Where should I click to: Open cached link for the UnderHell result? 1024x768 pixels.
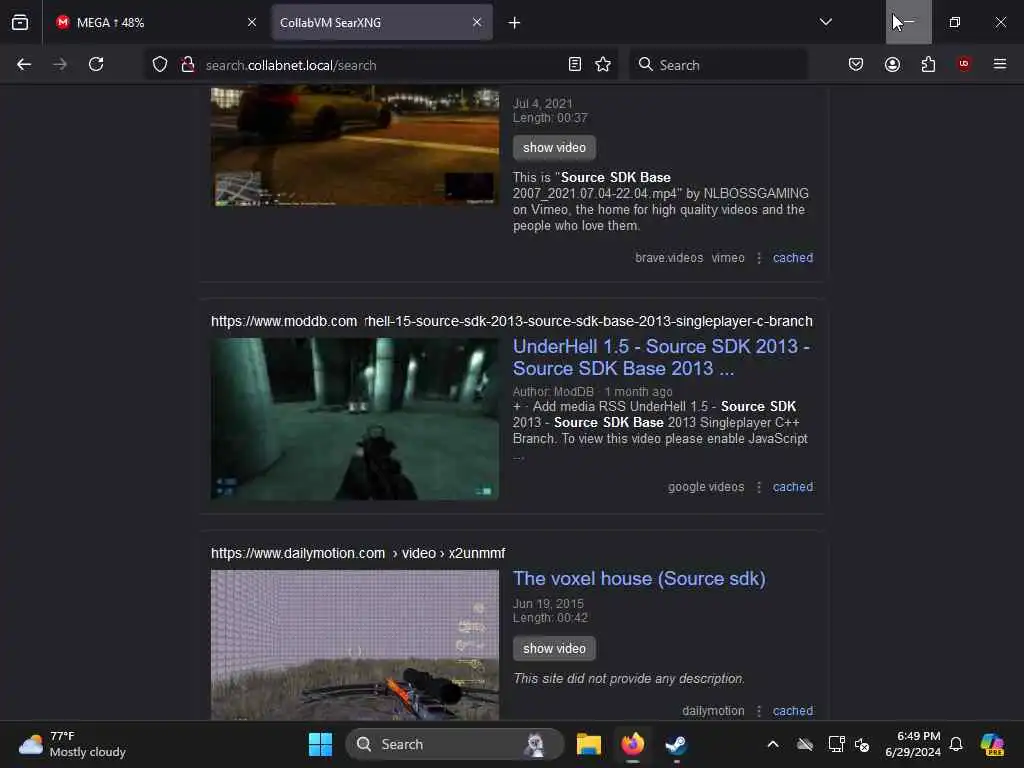click(x=793, y=487)
